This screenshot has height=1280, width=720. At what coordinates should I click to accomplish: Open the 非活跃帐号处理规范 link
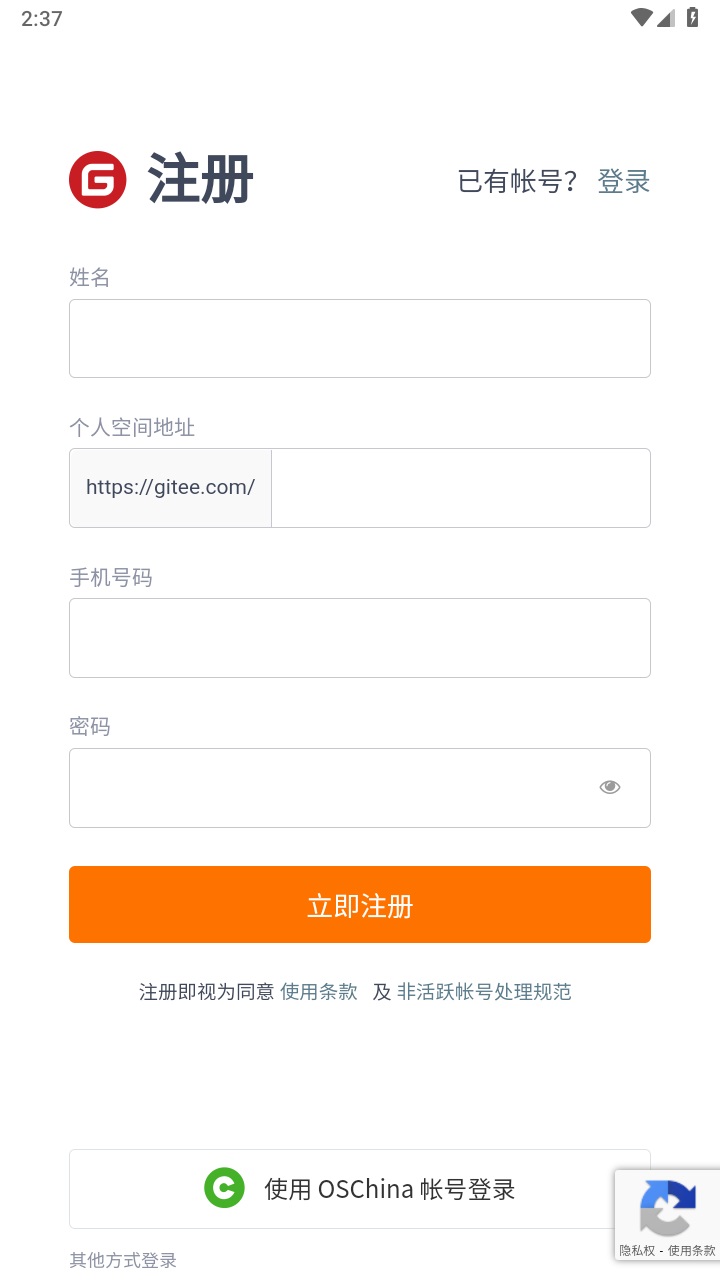(x=484, y=992)
